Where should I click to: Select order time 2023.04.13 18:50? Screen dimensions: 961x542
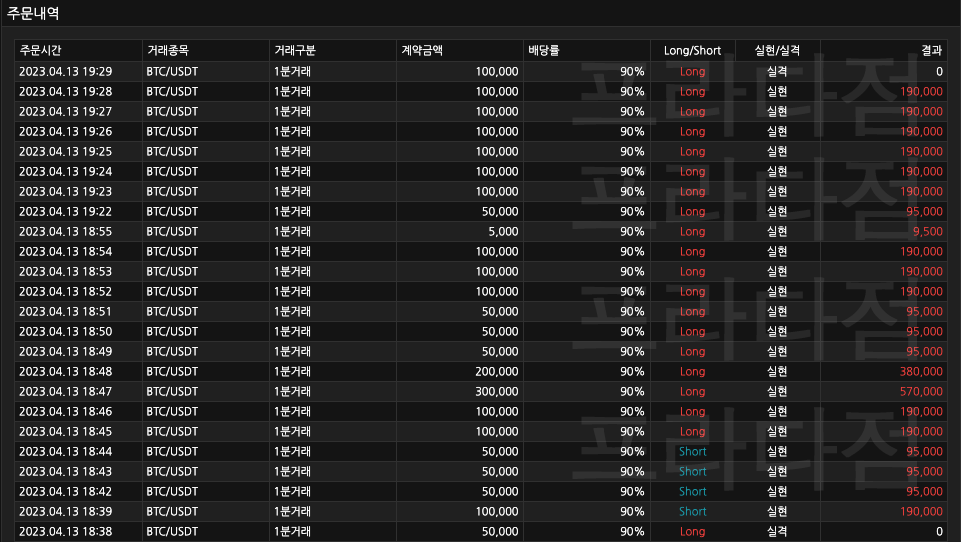[66, 332]
